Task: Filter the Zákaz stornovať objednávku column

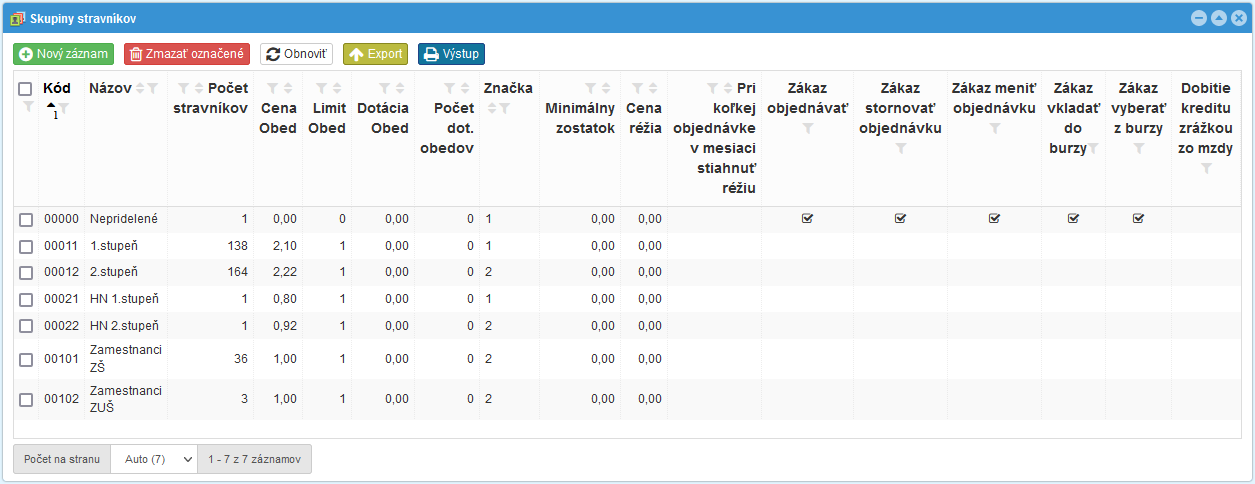Action: click(x=901, y=148)
